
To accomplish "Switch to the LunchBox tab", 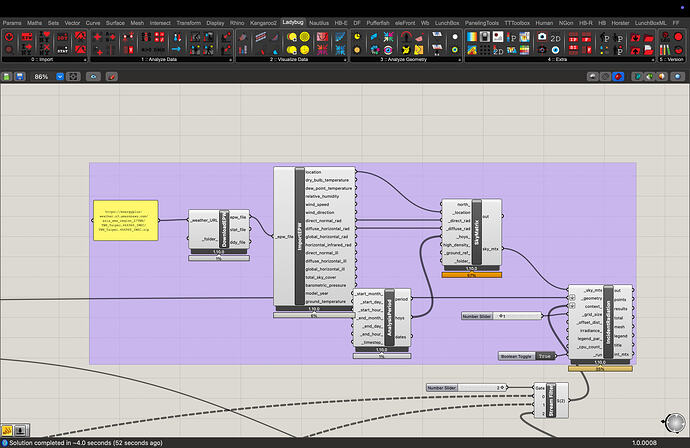I will click(x=447, y=23).
